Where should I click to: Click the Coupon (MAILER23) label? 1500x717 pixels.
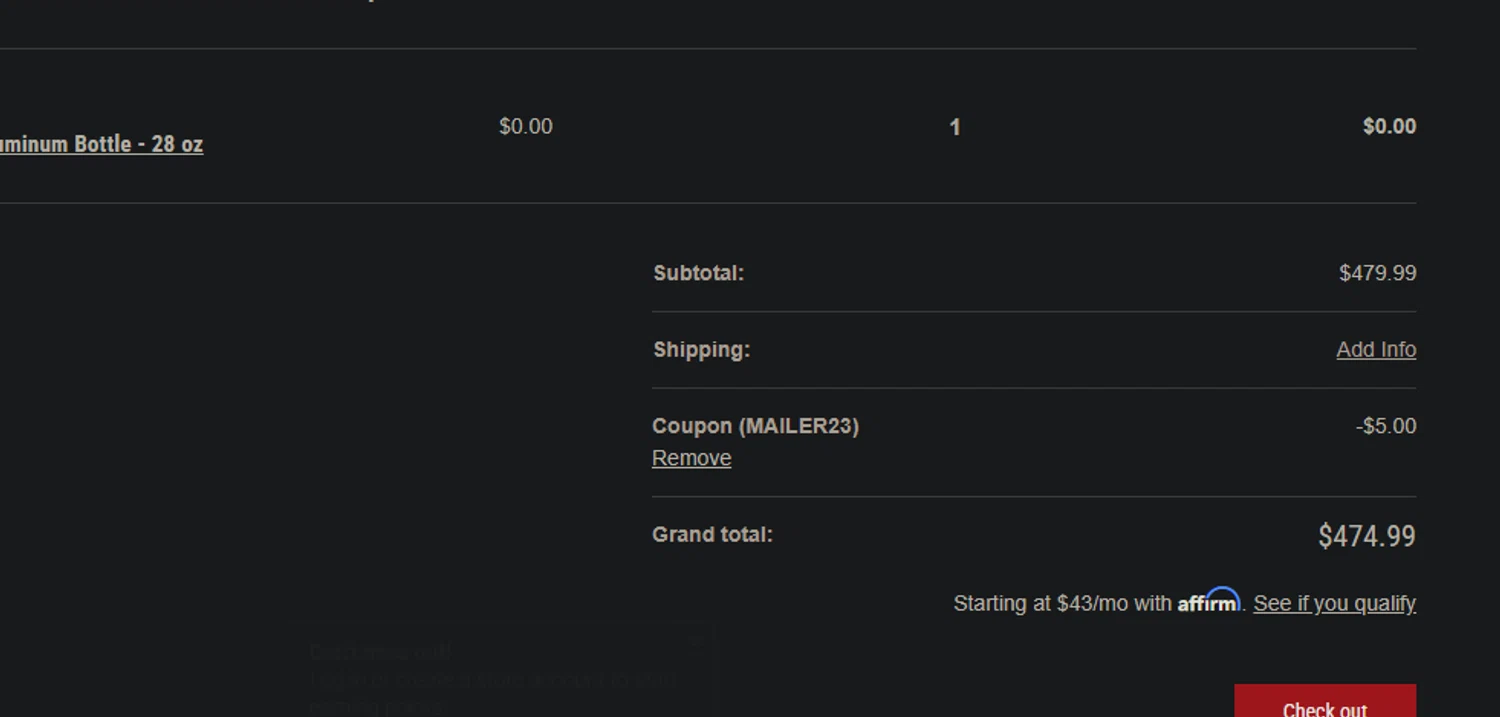(755, 426)
